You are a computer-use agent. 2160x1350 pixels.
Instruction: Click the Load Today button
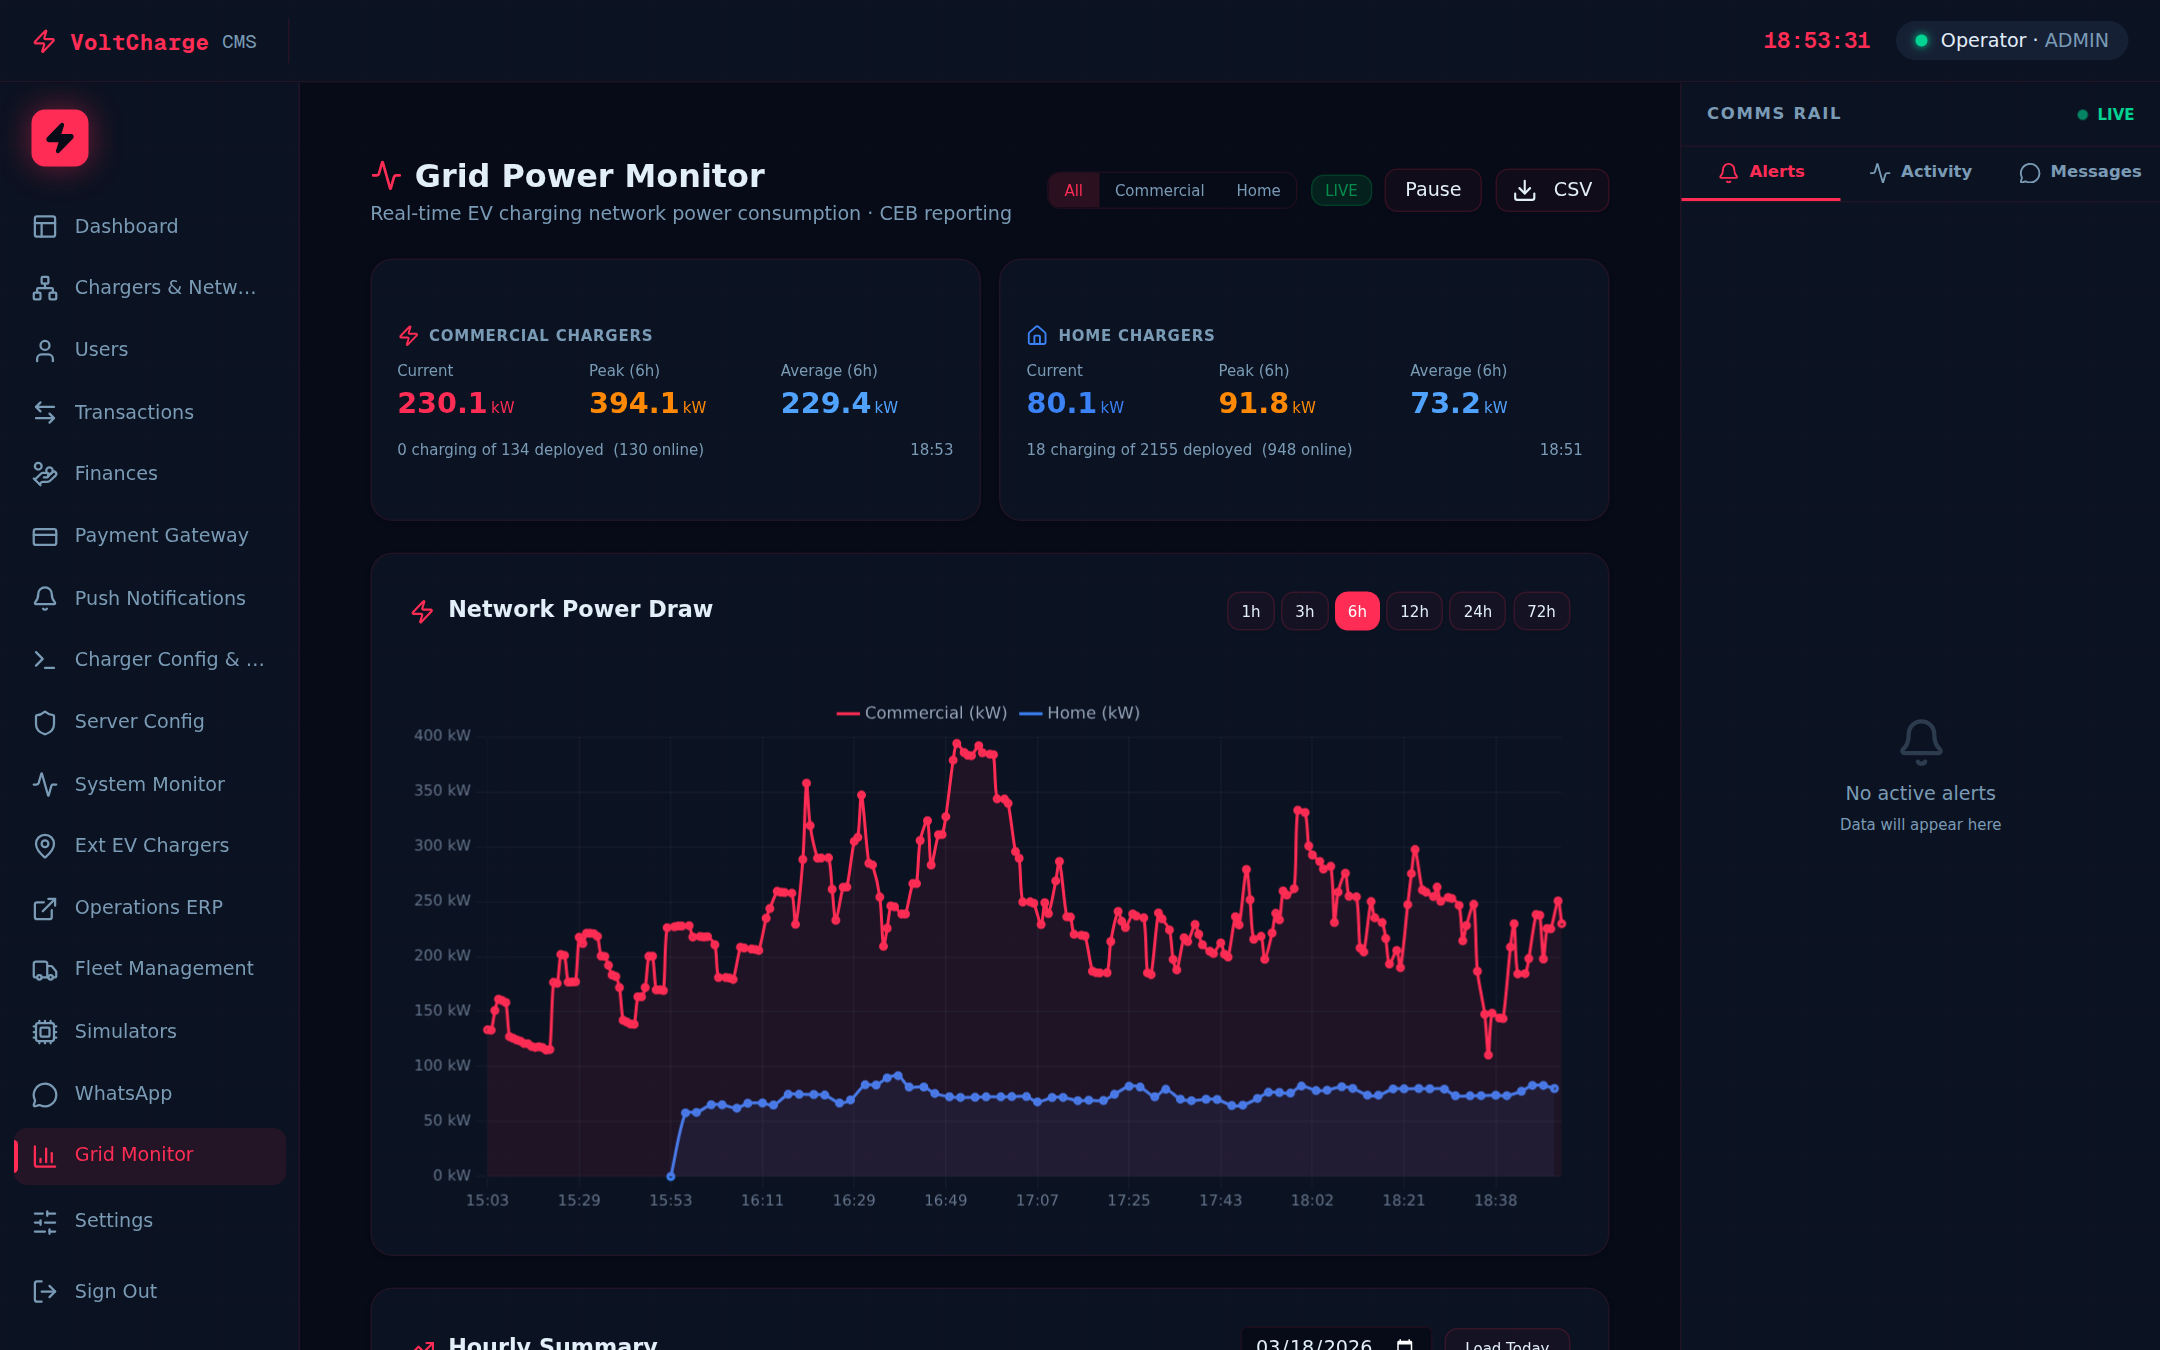coord(1507,1344)
